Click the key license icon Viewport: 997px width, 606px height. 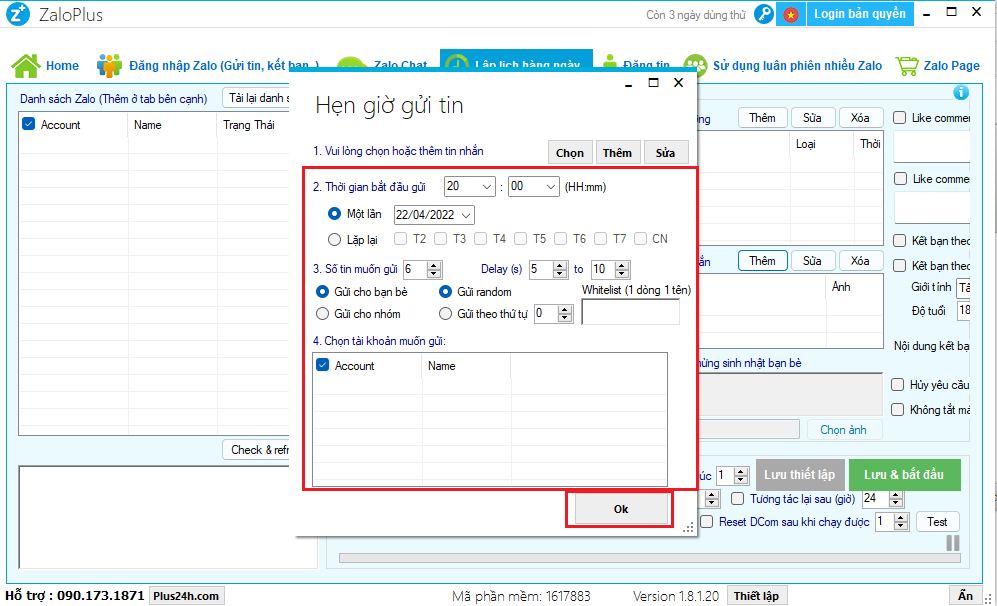pyautogui.click(x=763, y=14)
